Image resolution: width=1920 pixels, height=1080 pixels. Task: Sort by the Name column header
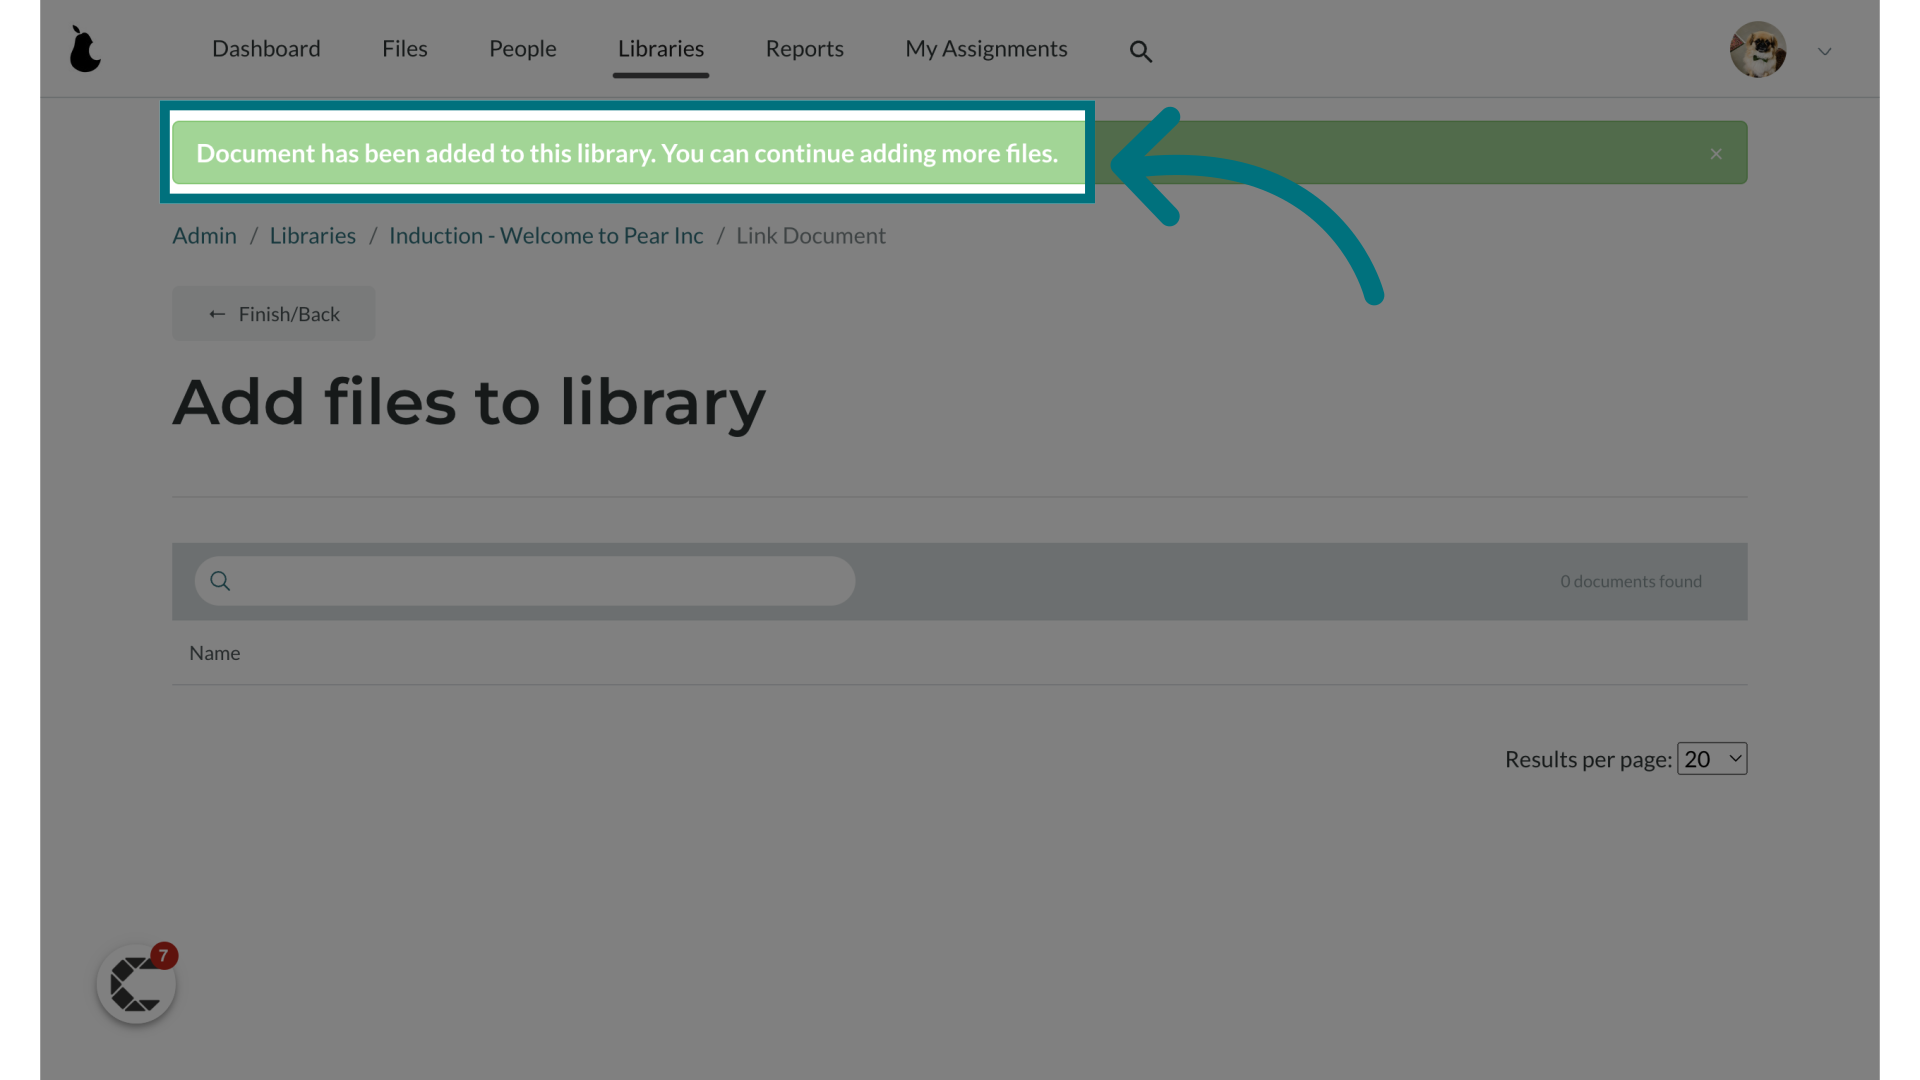(x=215, y=653)
